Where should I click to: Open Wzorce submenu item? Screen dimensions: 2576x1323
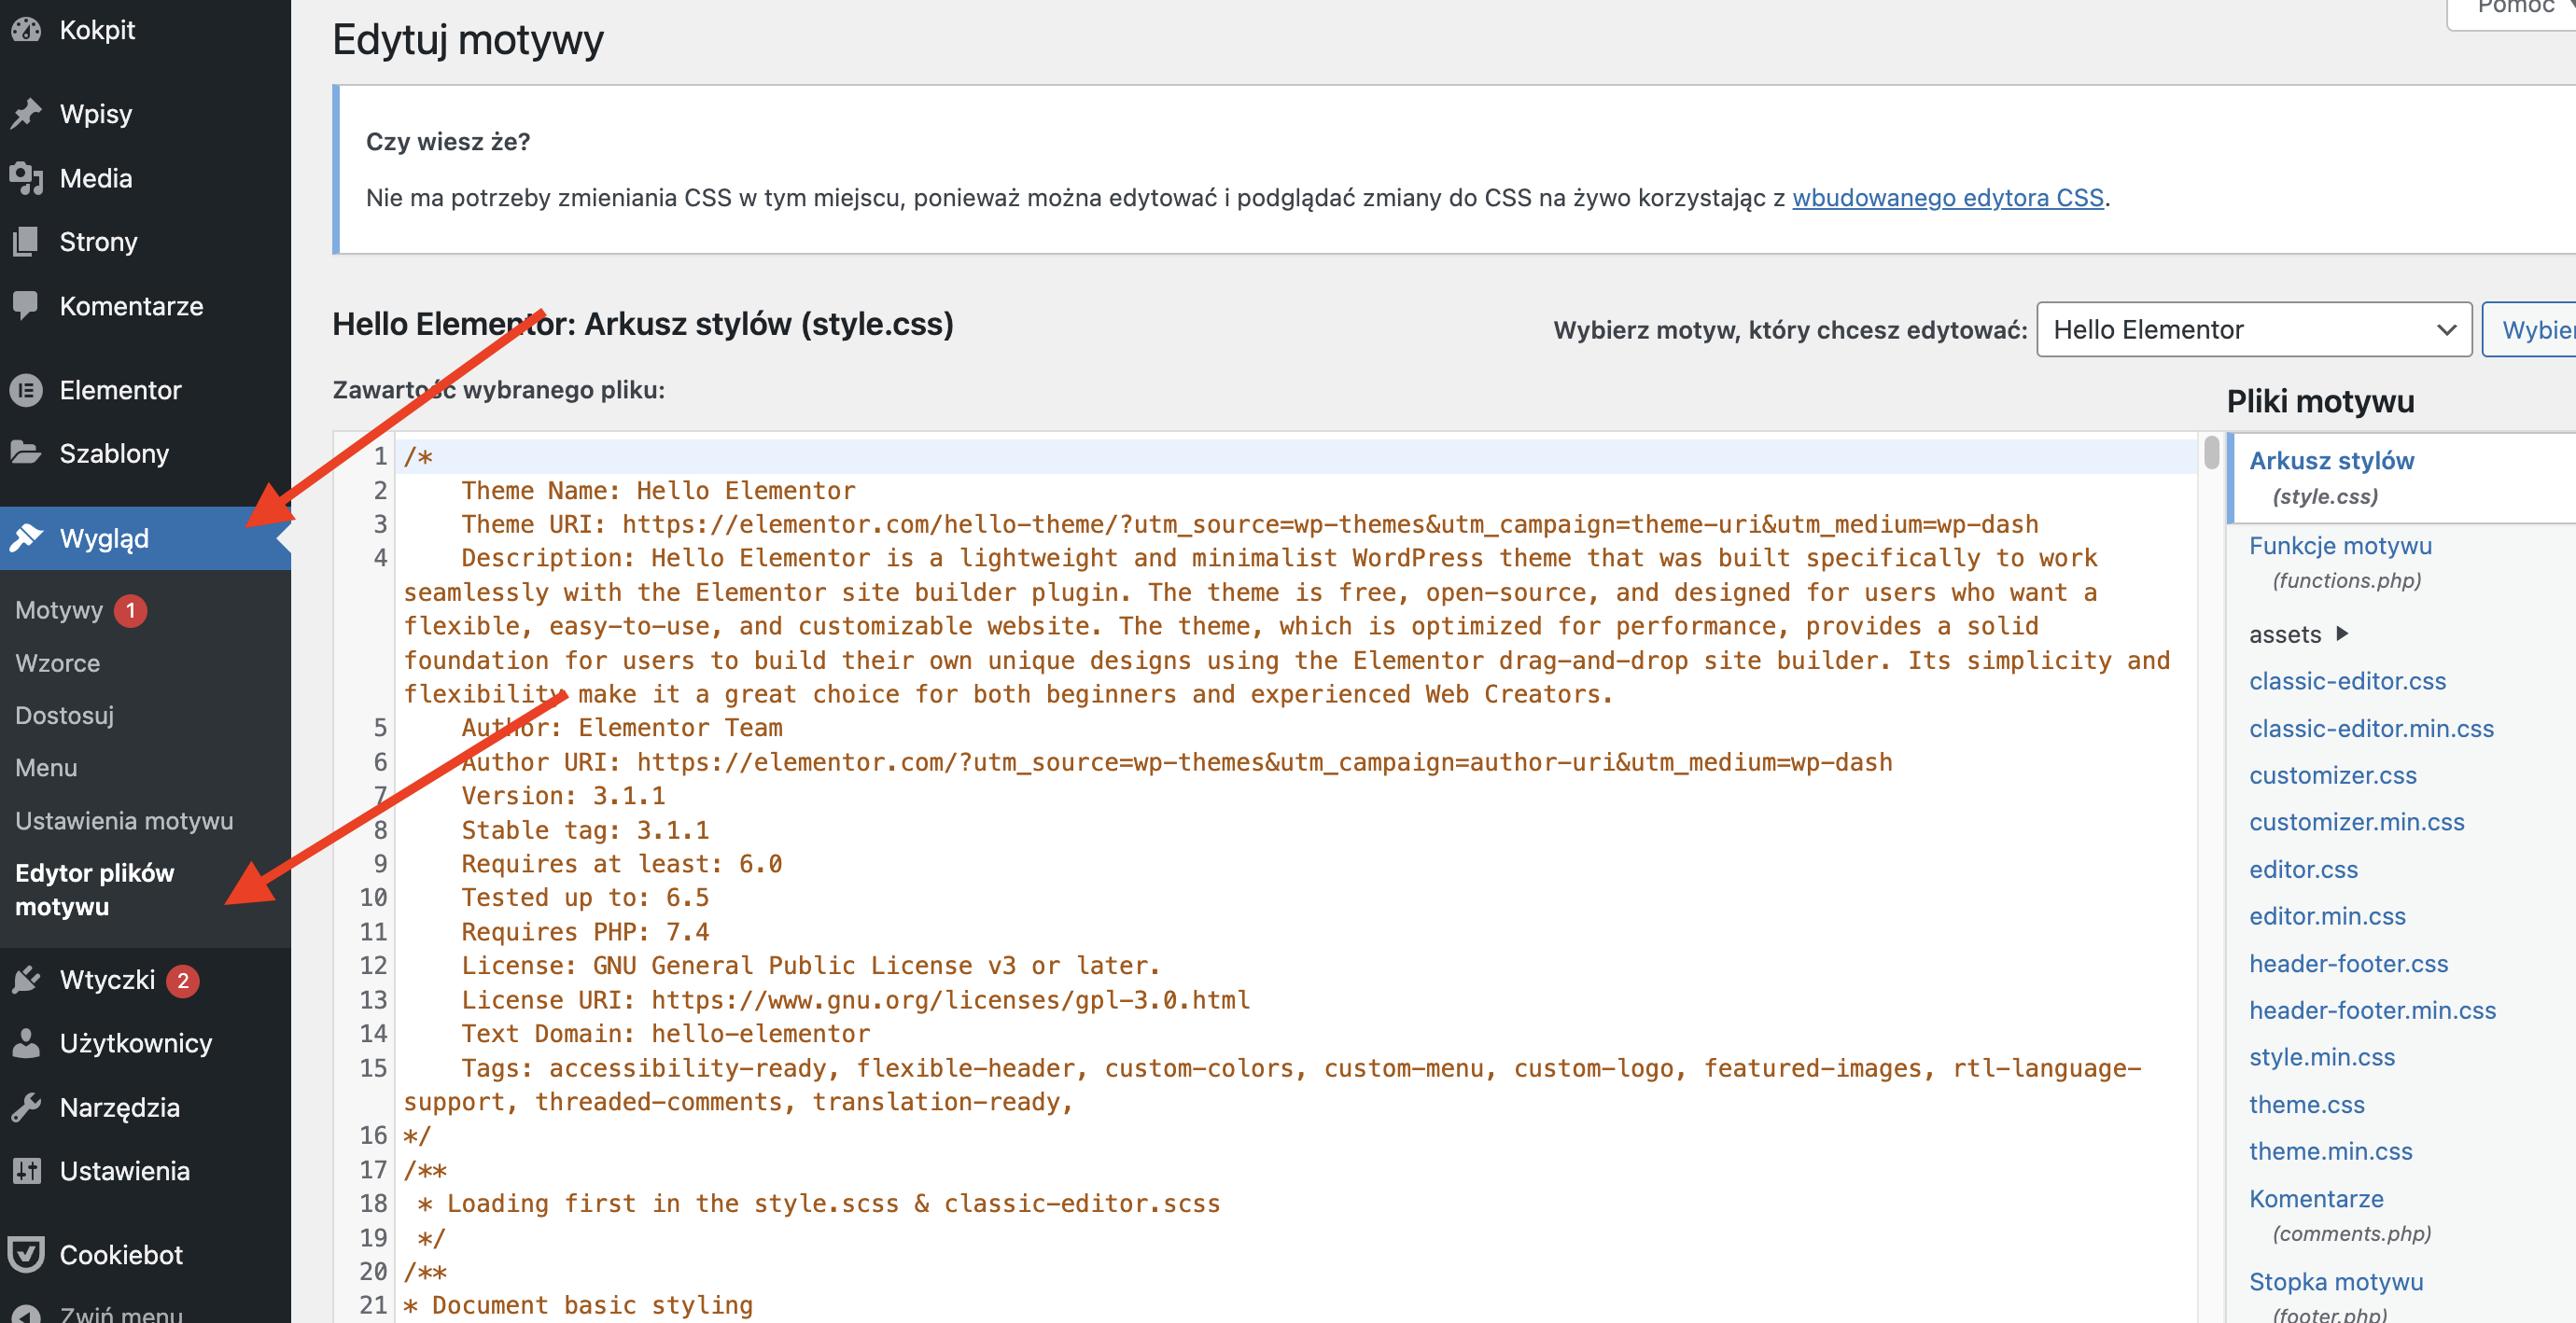(x=58, y=663)
